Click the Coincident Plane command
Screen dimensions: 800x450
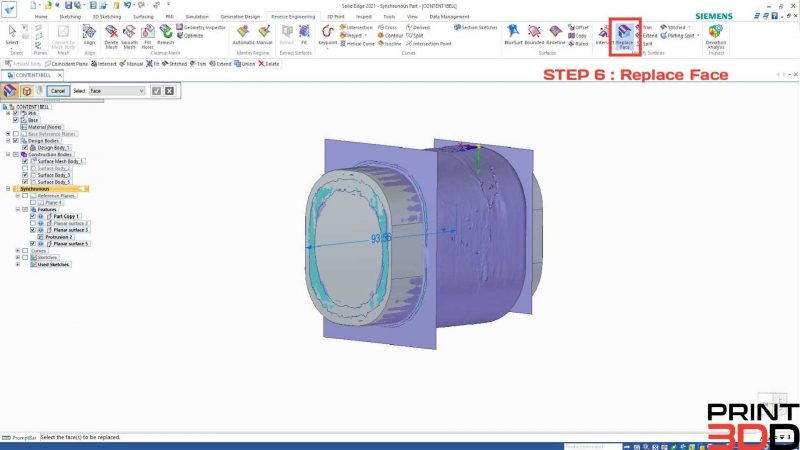click(66, 64)
